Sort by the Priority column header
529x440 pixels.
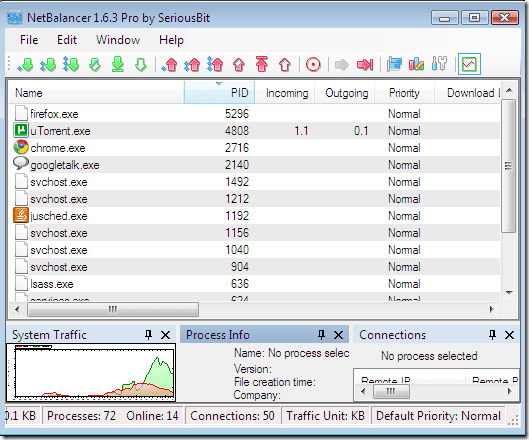(x=404, y=93)
